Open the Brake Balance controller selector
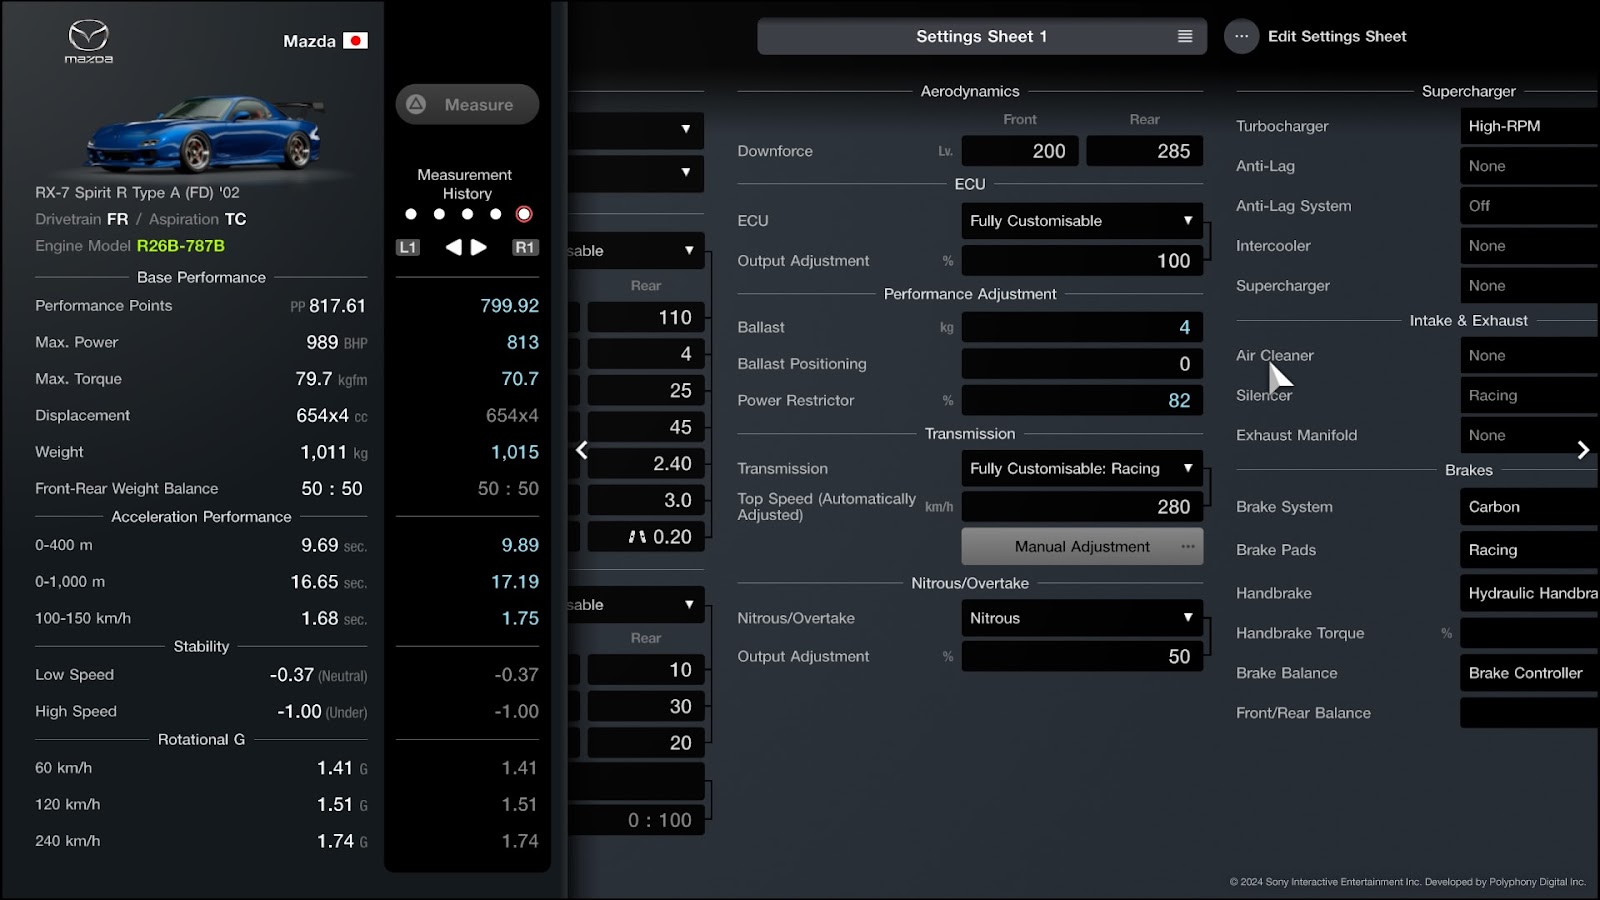The height and width of the screenshot is (900, 1600). [x=1530, y=673]
